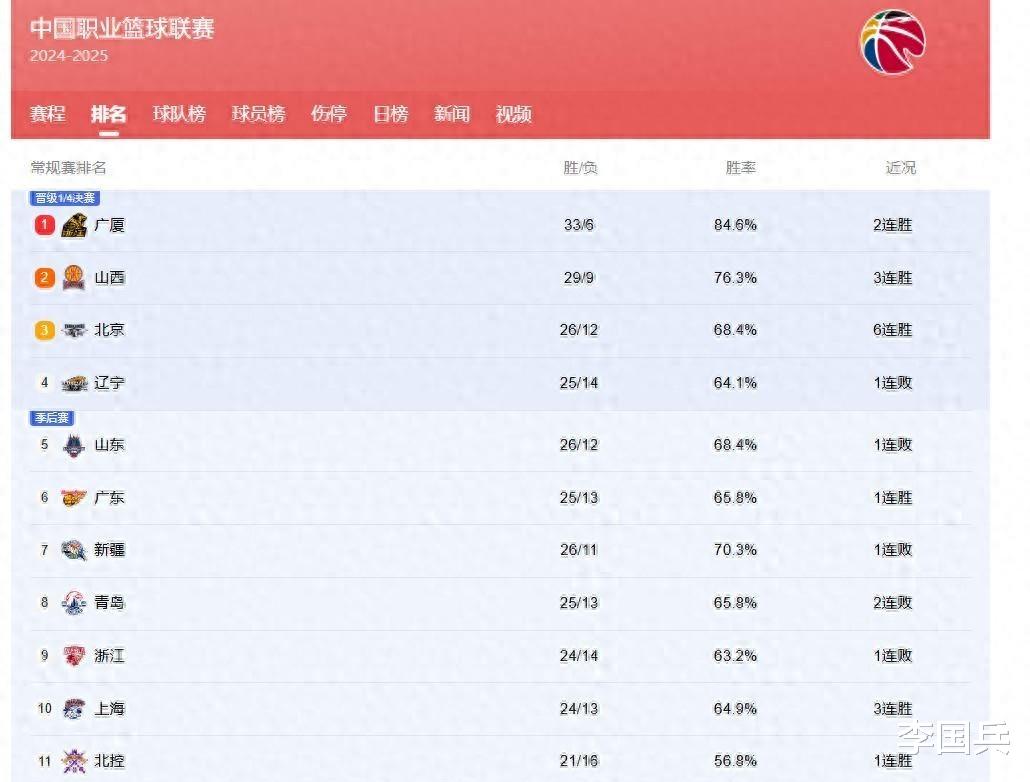Viewport: 1030px width, 782px height.
Task: Click the 北京 team logo
Action: (x=74, y=330)
